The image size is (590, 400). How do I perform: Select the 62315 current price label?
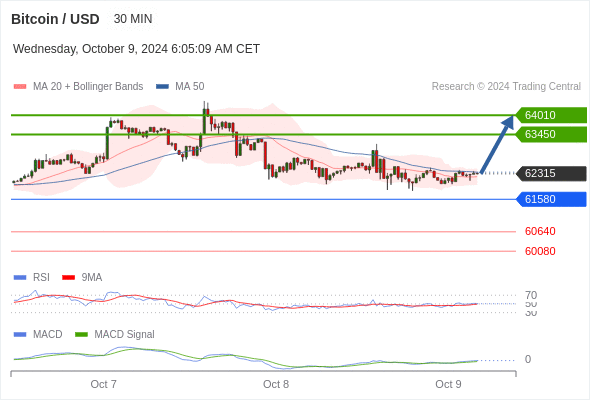click(x=551, y=173)
